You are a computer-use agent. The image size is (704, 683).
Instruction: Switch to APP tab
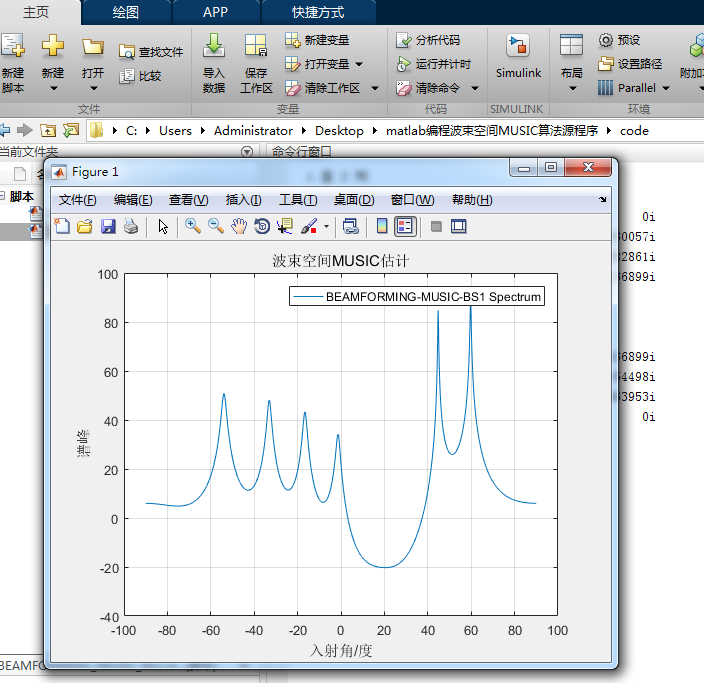coord(215,12)
